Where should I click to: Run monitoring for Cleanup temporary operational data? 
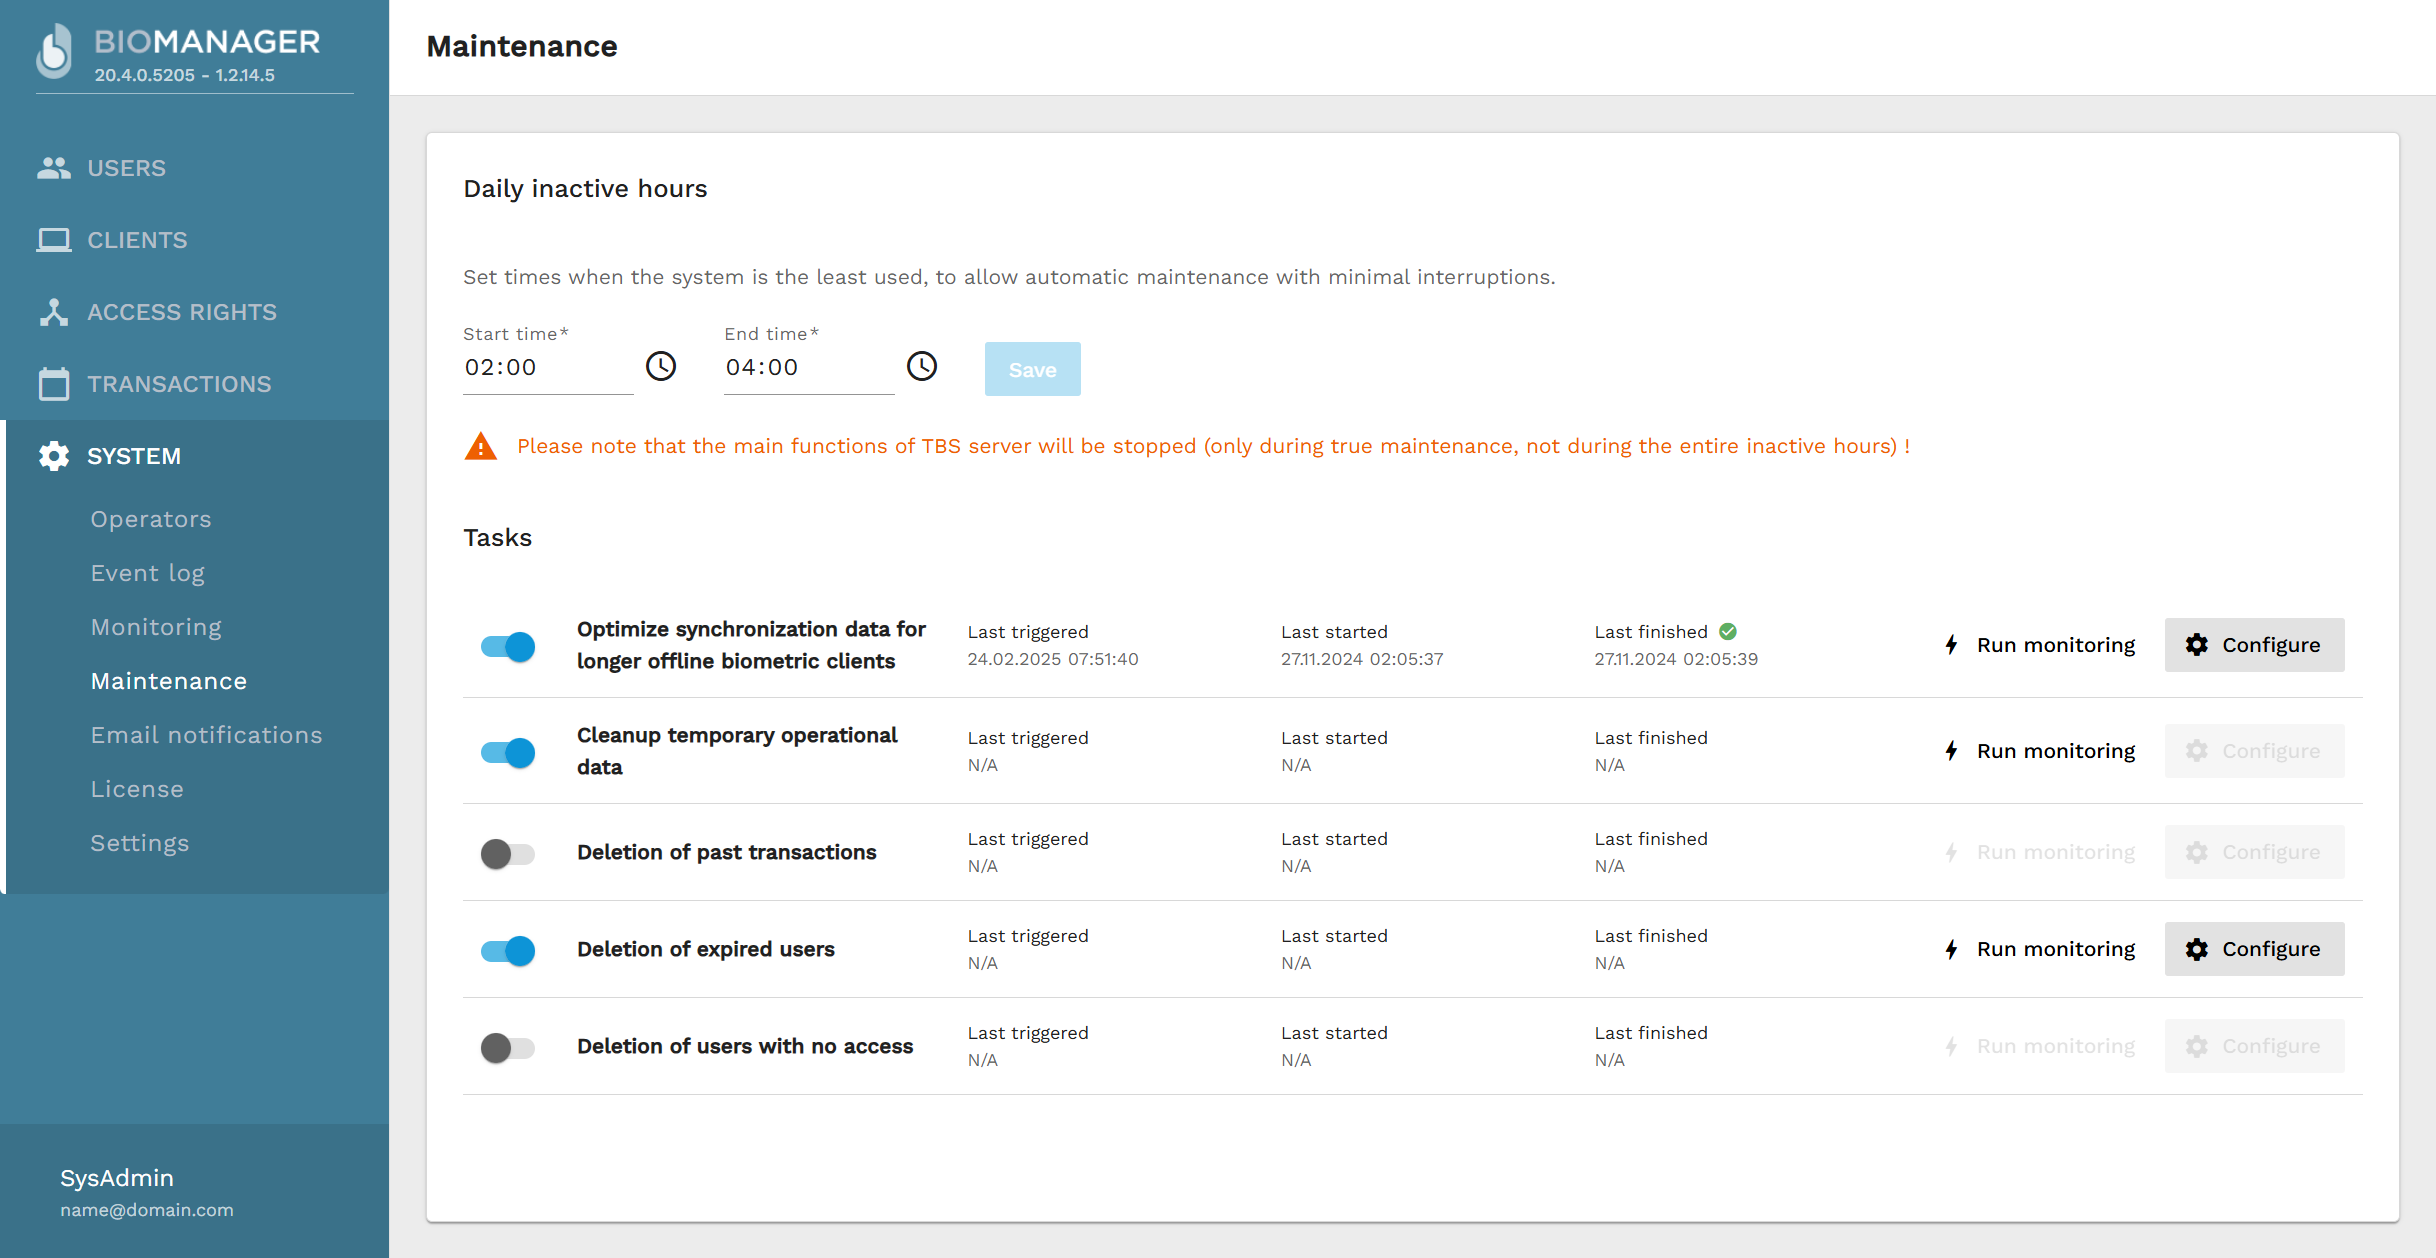(x=2040, y=751)
